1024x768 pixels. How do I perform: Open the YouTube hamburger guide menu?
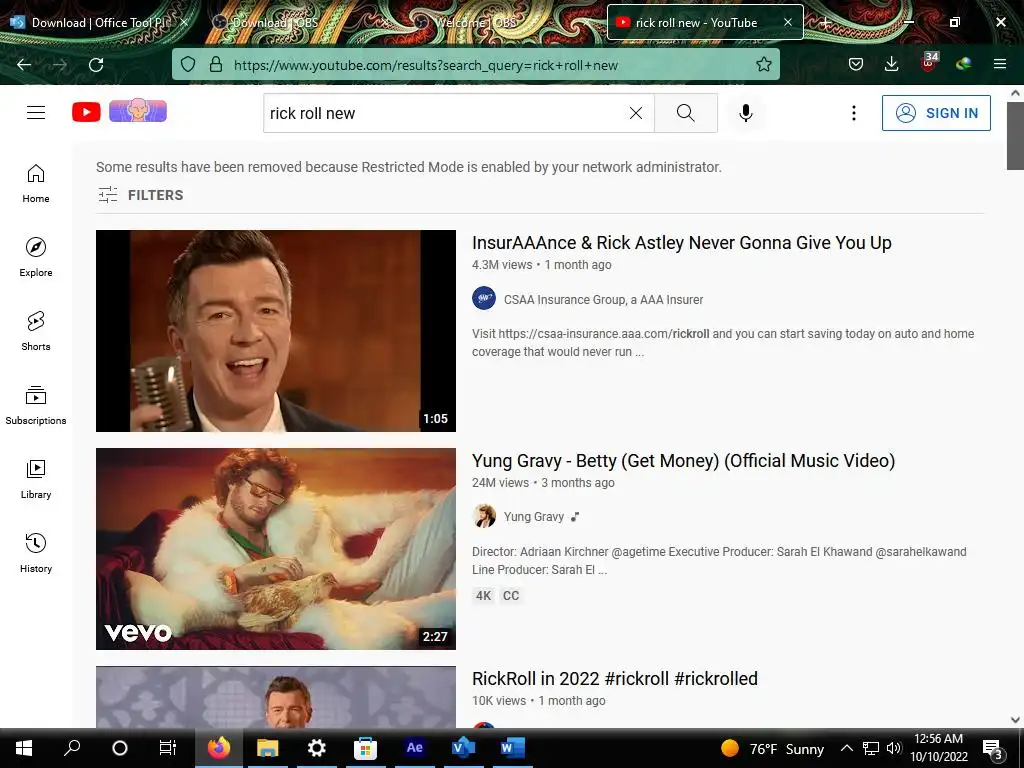pos(36,112)
